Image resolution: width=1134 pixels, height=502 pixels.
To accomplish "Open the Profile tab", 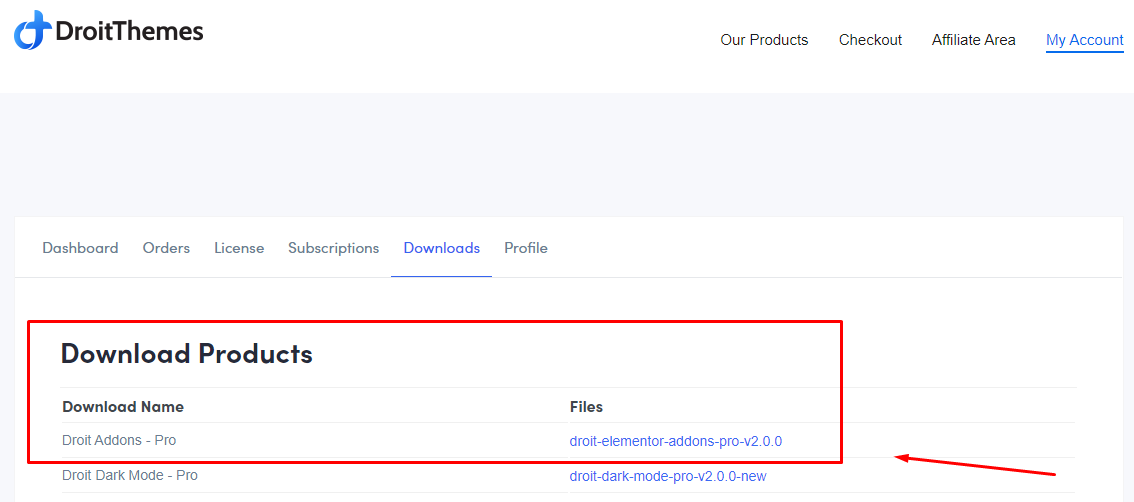I will pos(526,248).
